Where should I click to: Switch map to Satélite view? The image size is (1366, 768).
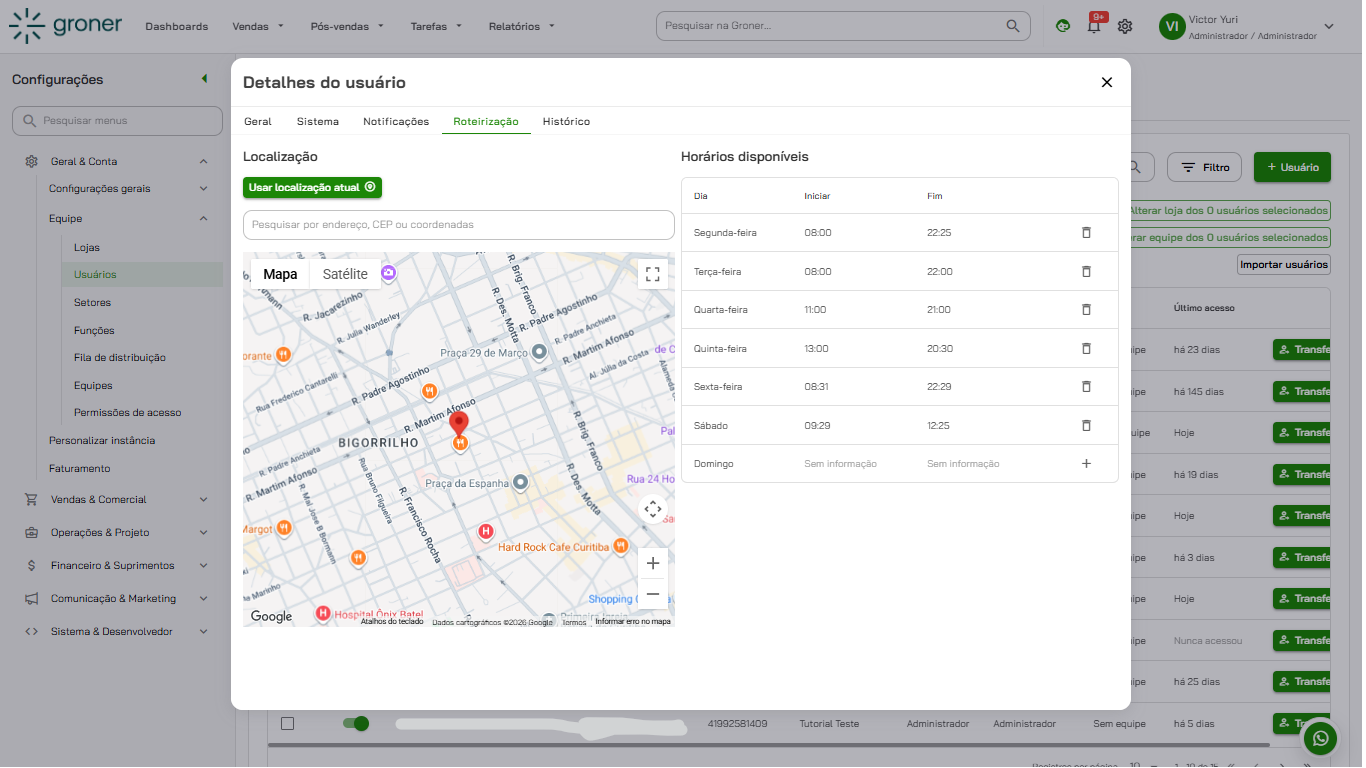click(345, 274)
